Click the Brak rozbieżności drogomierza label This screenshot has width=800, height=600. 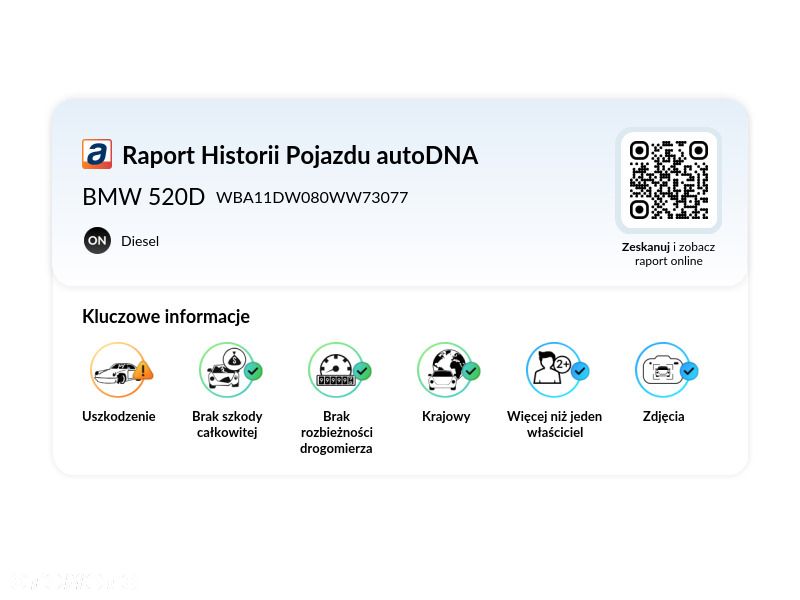(336, 432)
